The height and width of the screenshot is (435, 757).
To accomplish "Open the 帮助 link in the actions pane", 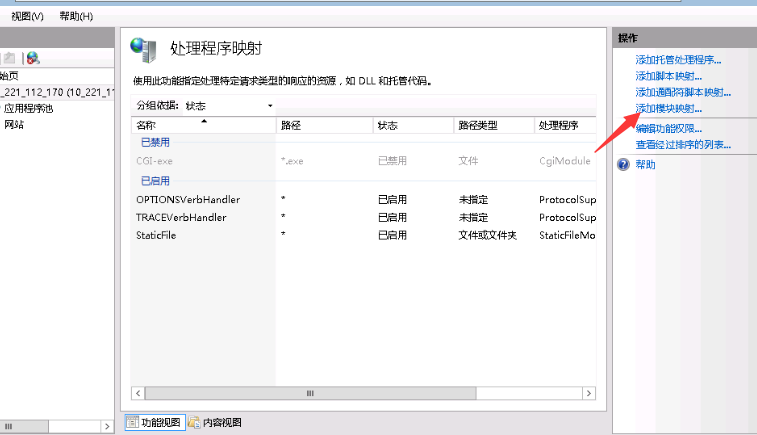I will tap(645, 165).
